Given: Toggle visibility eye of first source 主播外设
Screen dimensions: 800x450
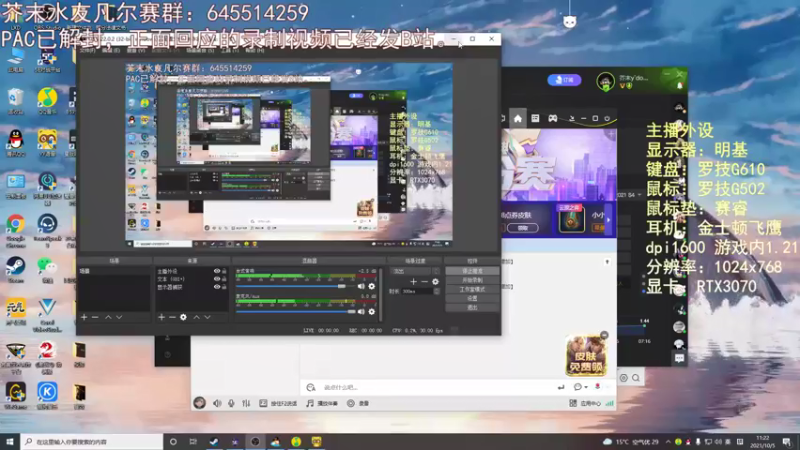Looking at the screenshot, I should click(217, 271).
